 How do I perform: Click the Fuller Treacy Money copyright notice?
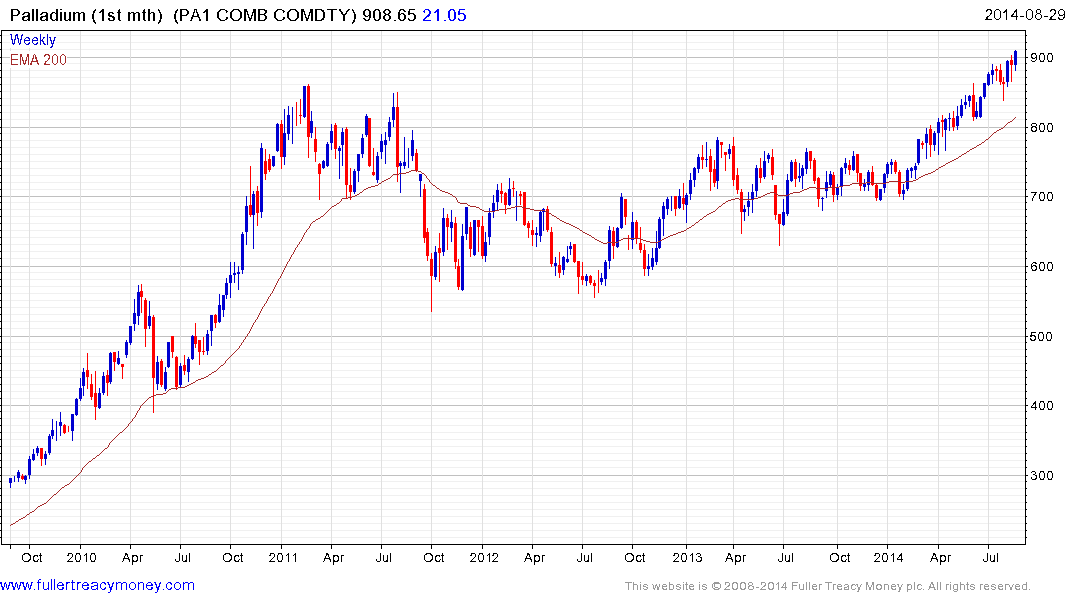[828, 586]
